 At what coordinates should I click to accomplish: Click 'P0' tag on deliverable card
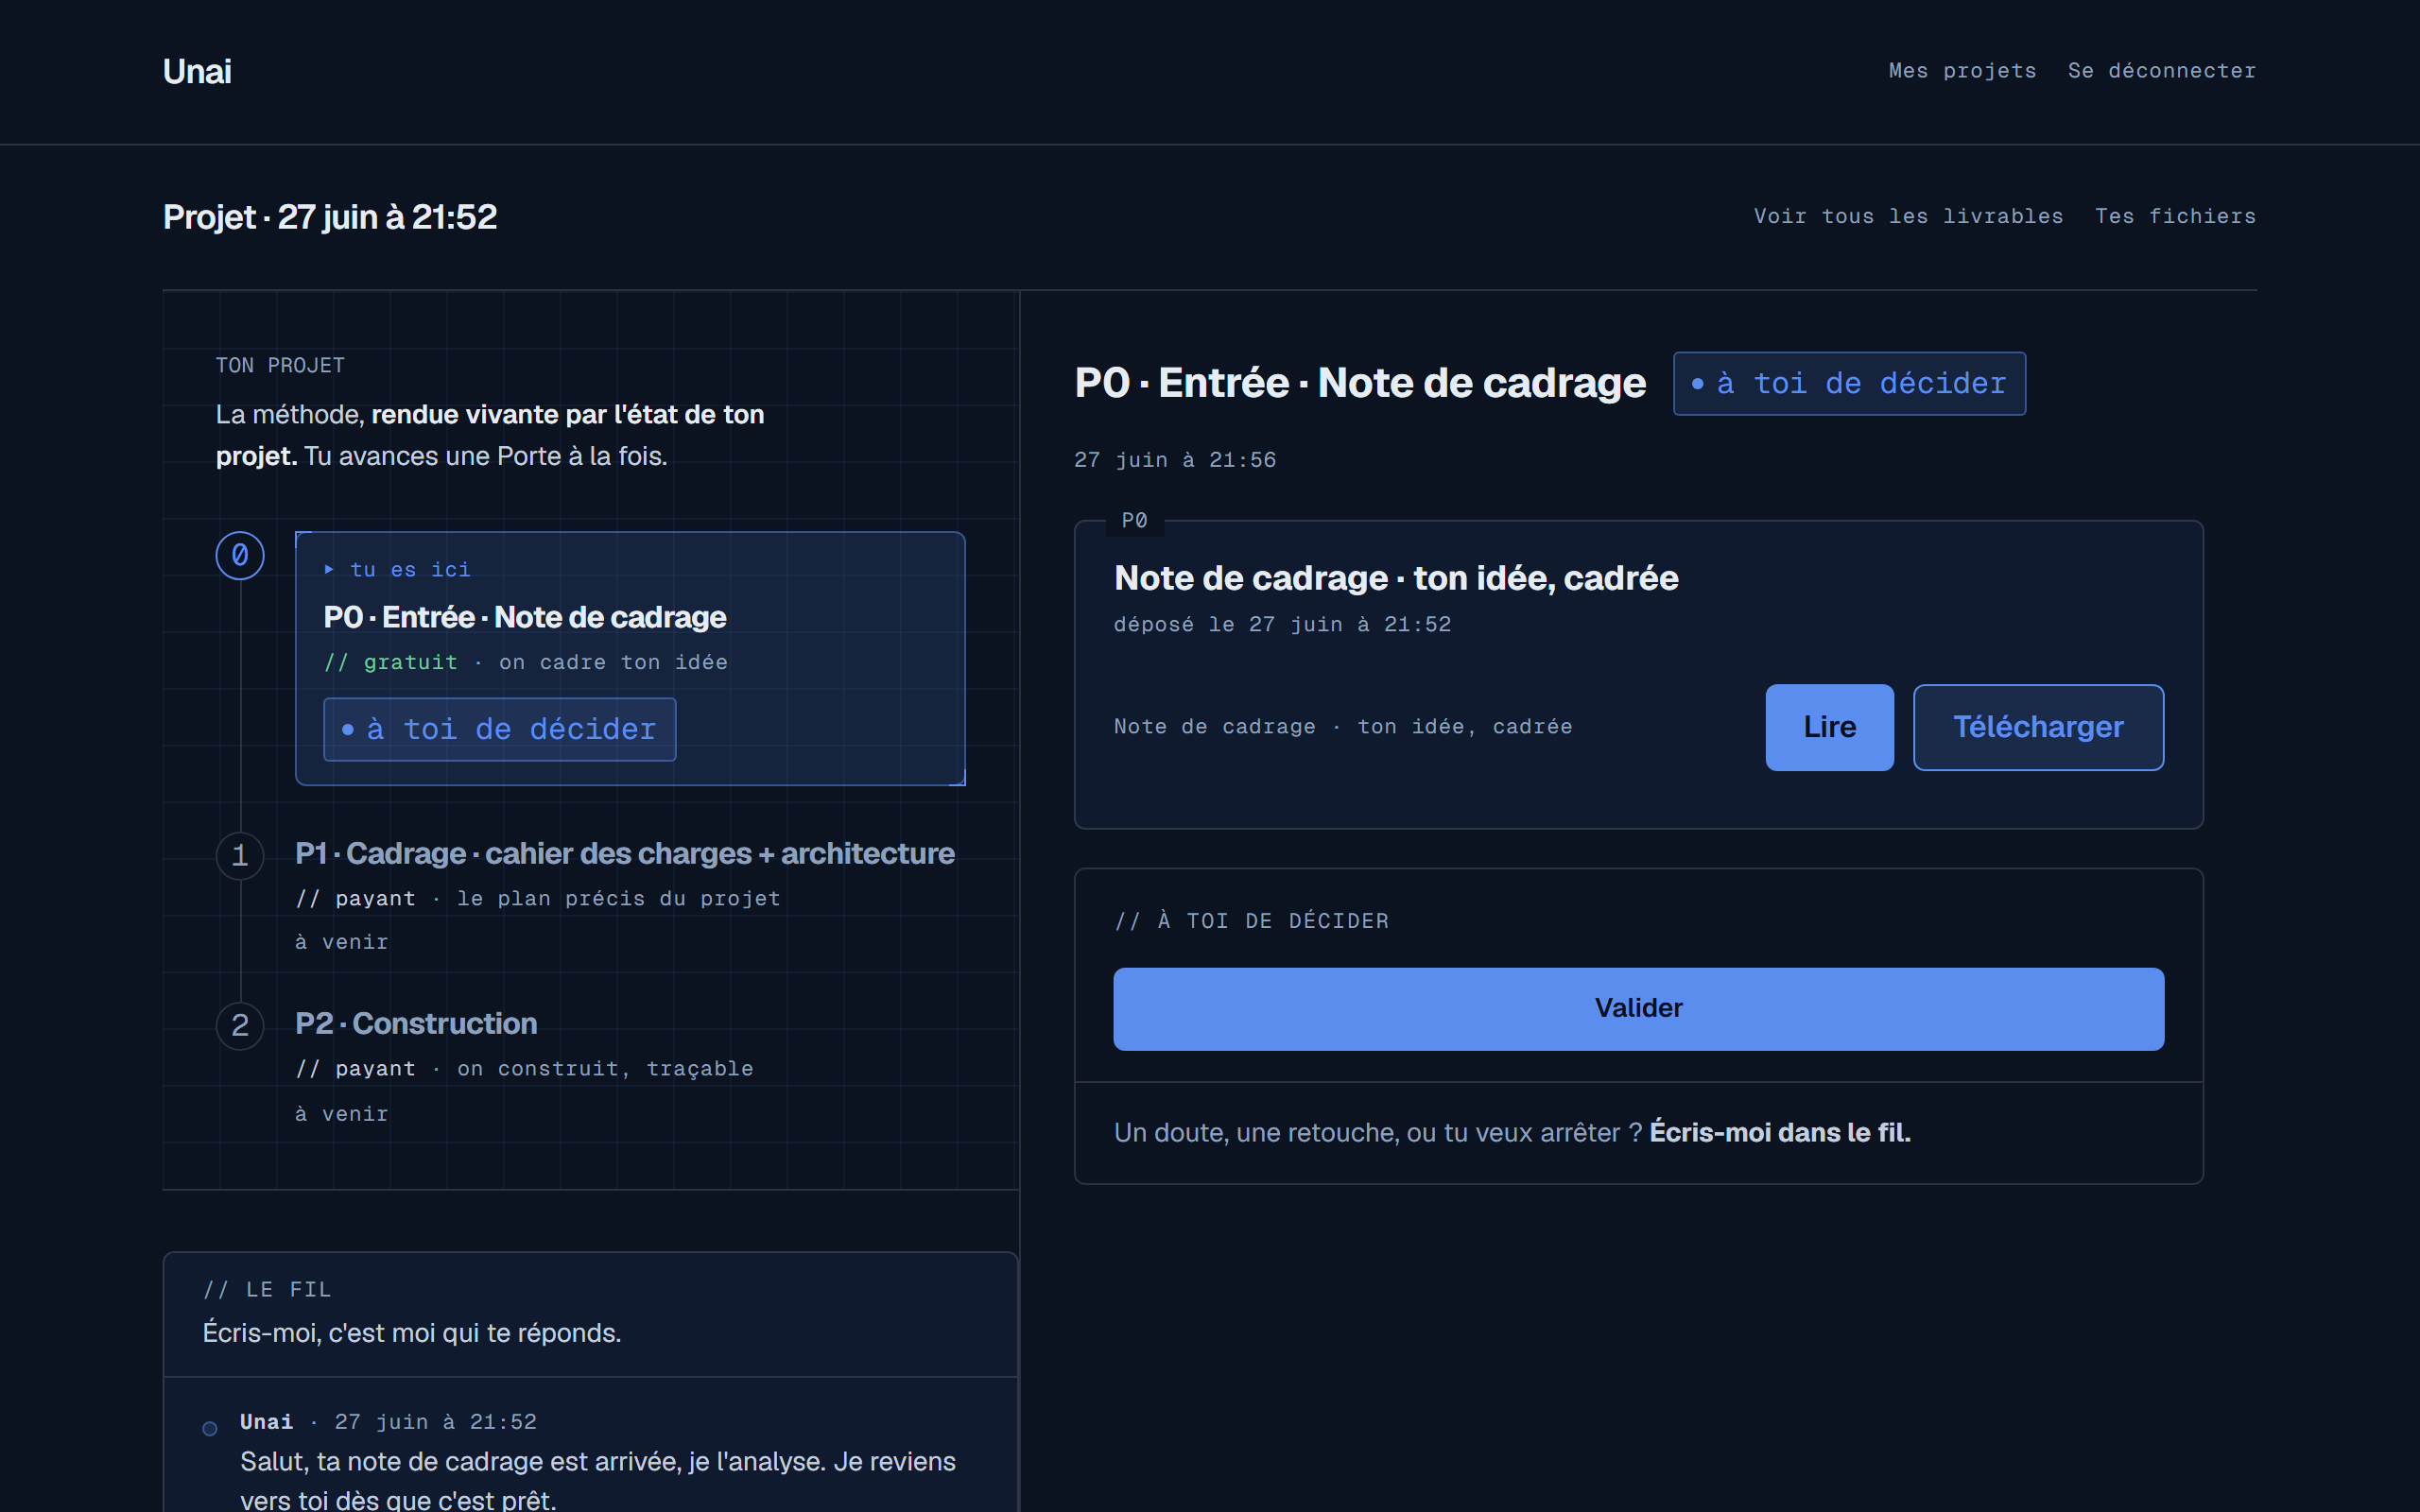click(1134, 520)
